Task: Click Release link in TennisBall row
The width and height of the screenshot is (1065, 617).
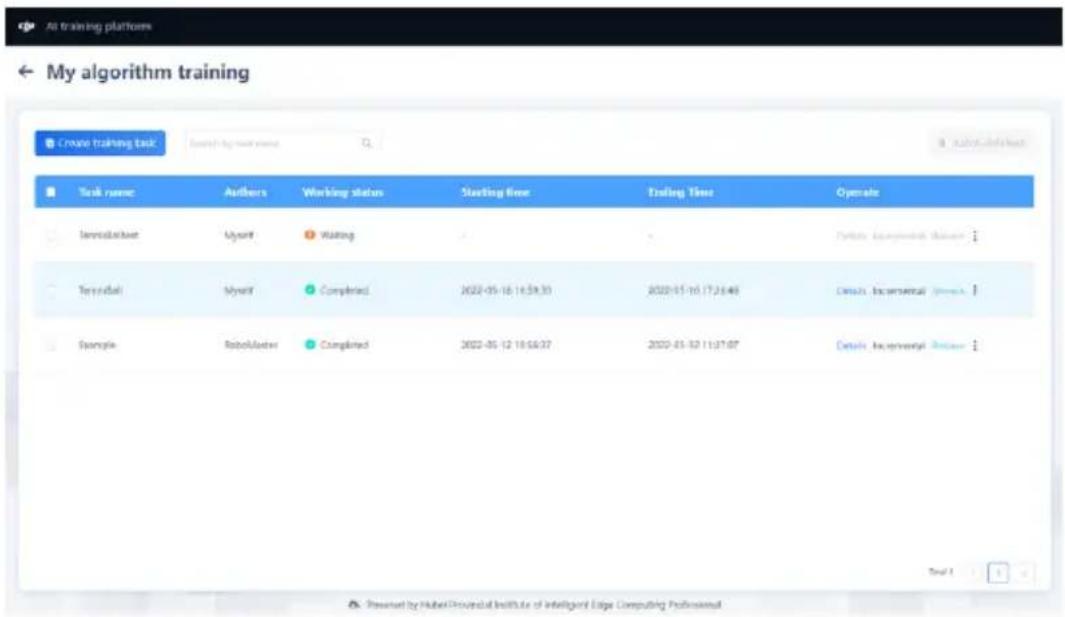Action: click(948, 291)
